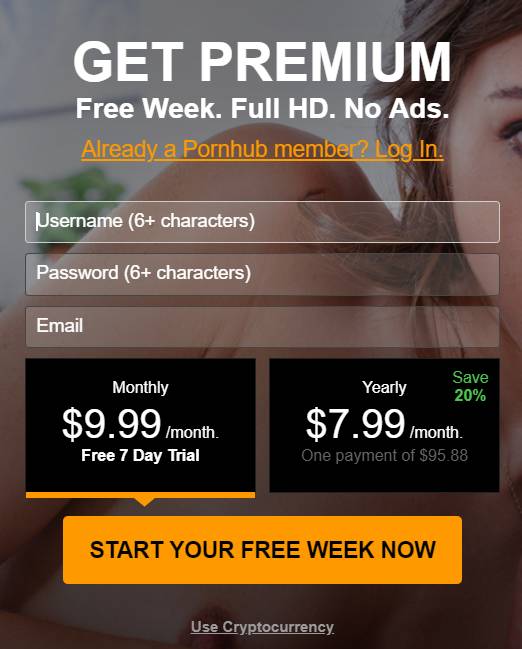
Task: Click into the Email field
Action: coord(262,327)
